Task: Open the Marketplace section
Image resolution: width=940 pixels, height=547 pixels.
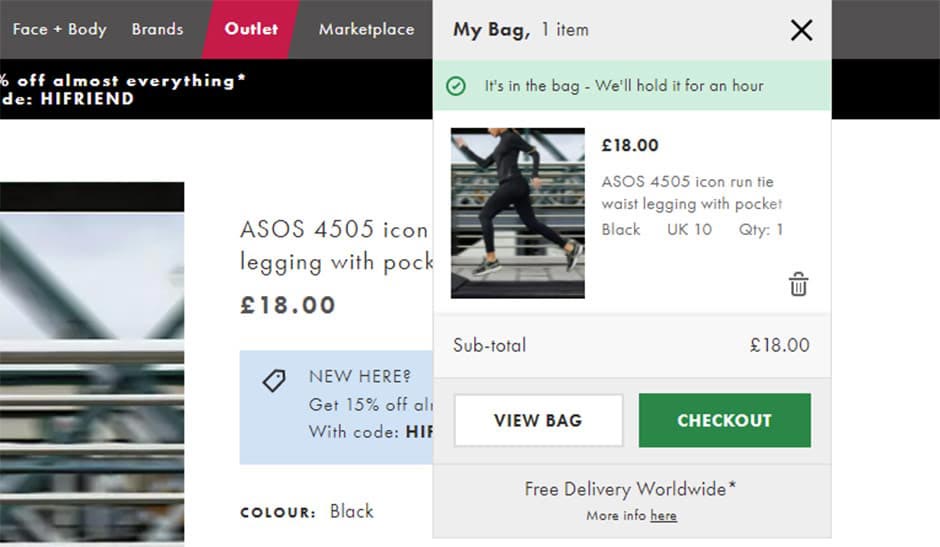Action: pyautogui.click(x=366, y=29)
